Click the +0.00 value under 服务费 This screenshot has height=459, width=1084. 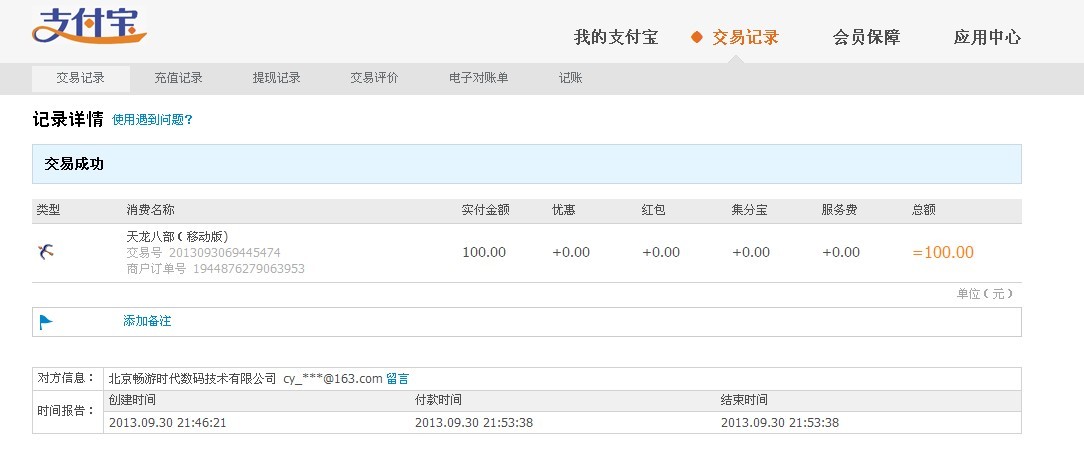click(x=841, y=252)
